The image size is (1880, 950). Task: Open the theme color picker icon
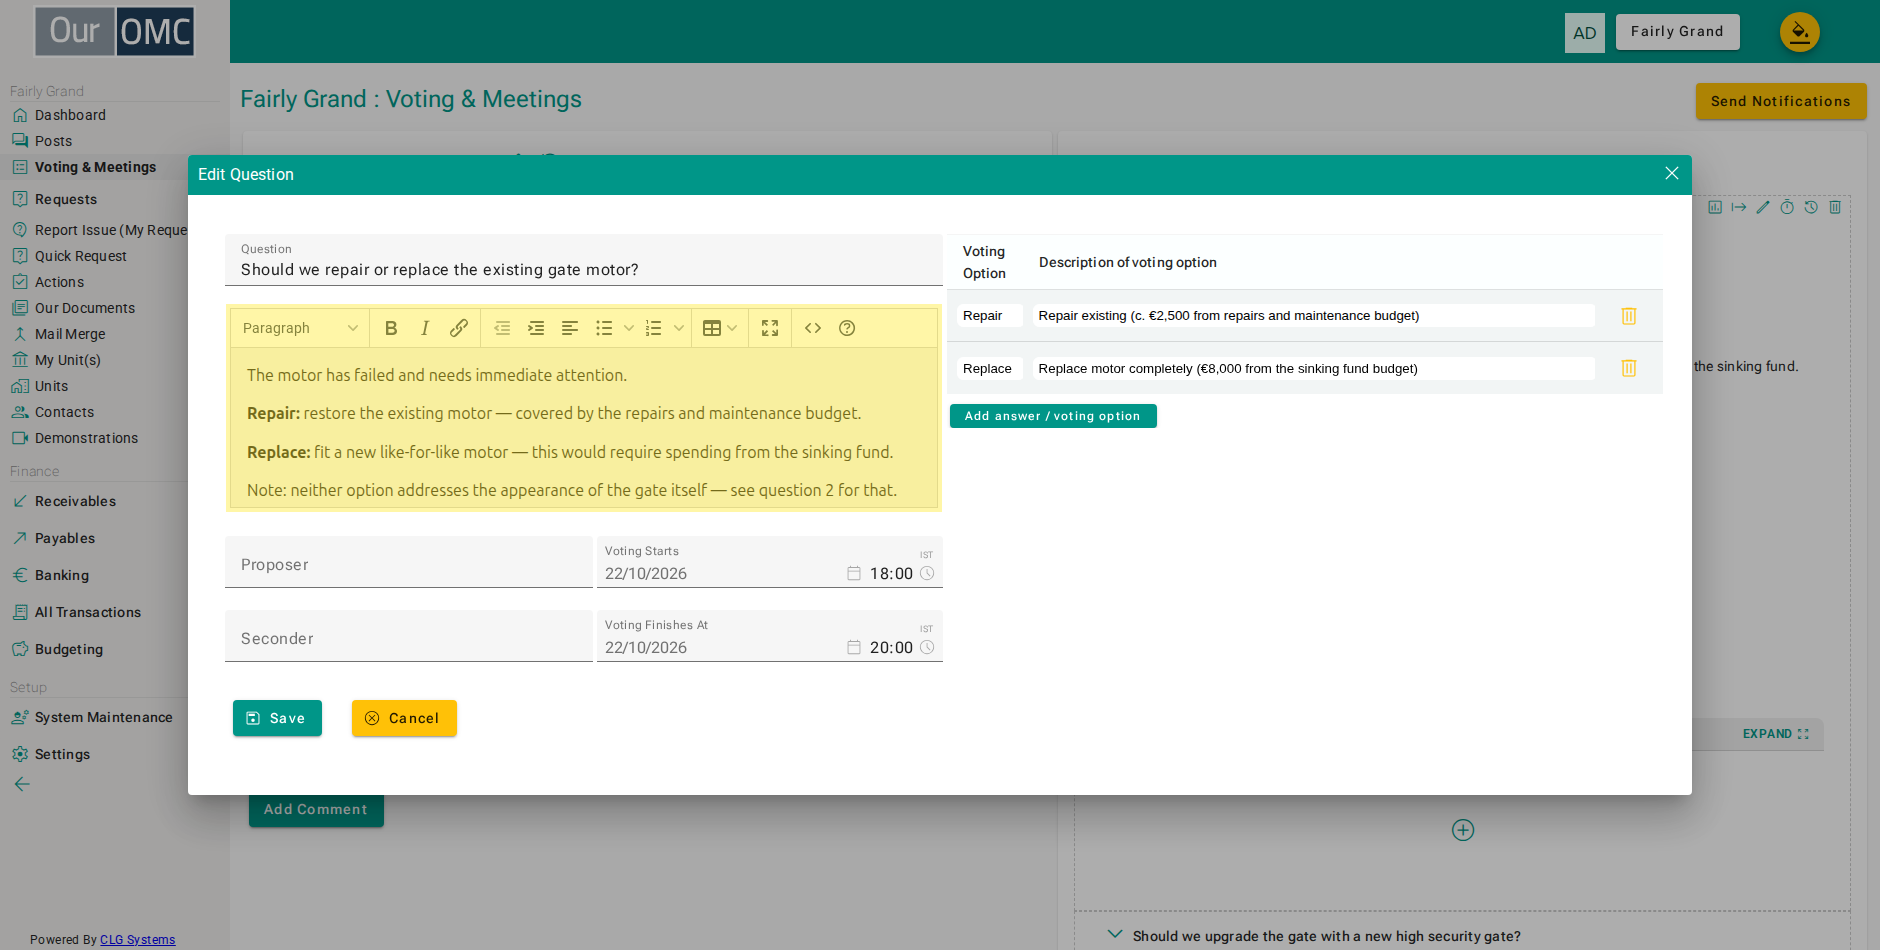1799,32
